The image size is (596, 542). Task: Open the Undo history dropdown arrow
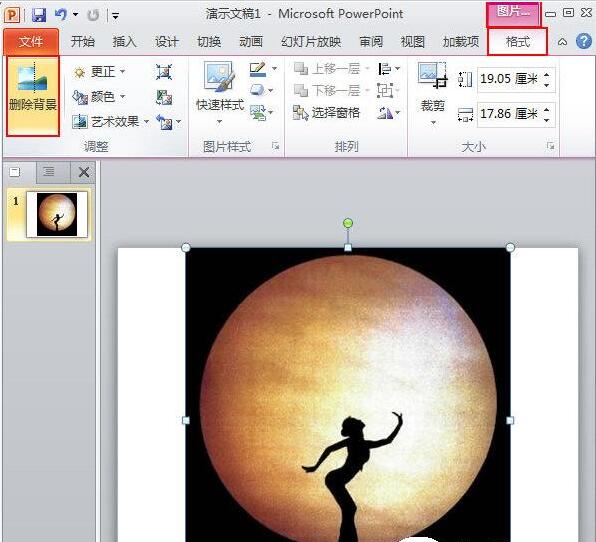(75, 15)
